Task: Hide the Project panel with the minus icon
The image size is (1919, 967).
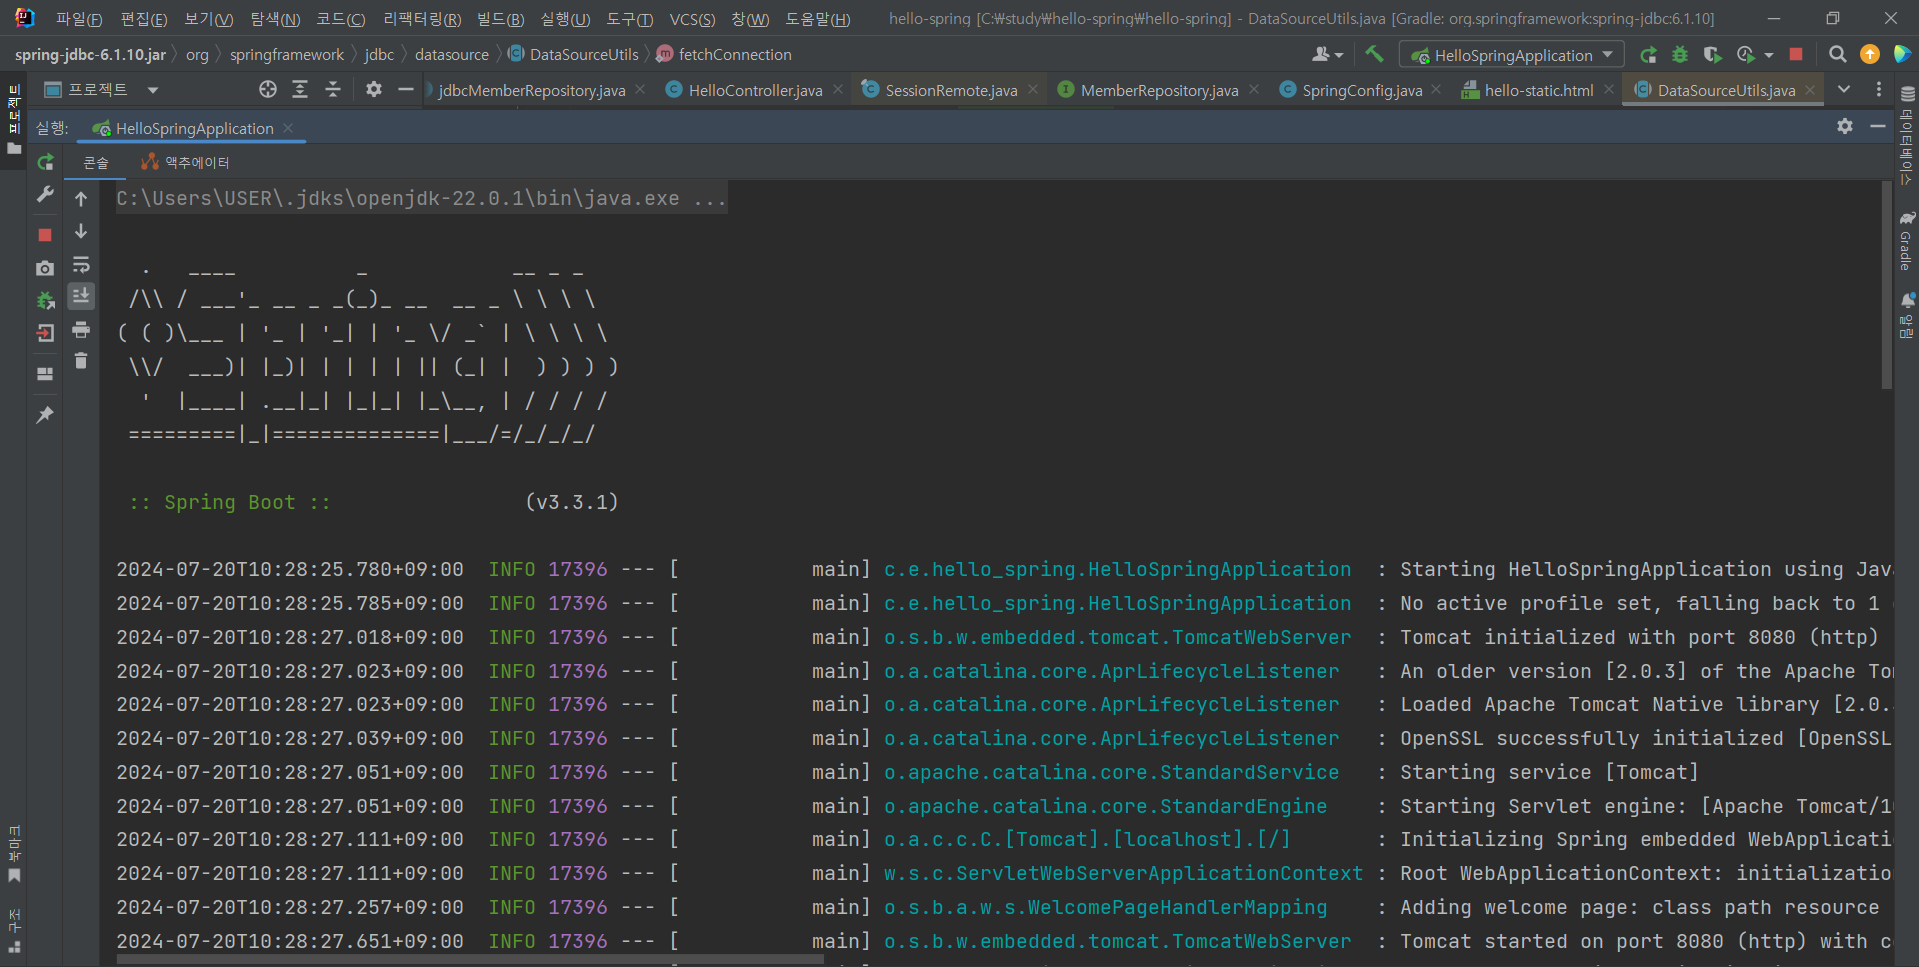Action: pos(405,90)
